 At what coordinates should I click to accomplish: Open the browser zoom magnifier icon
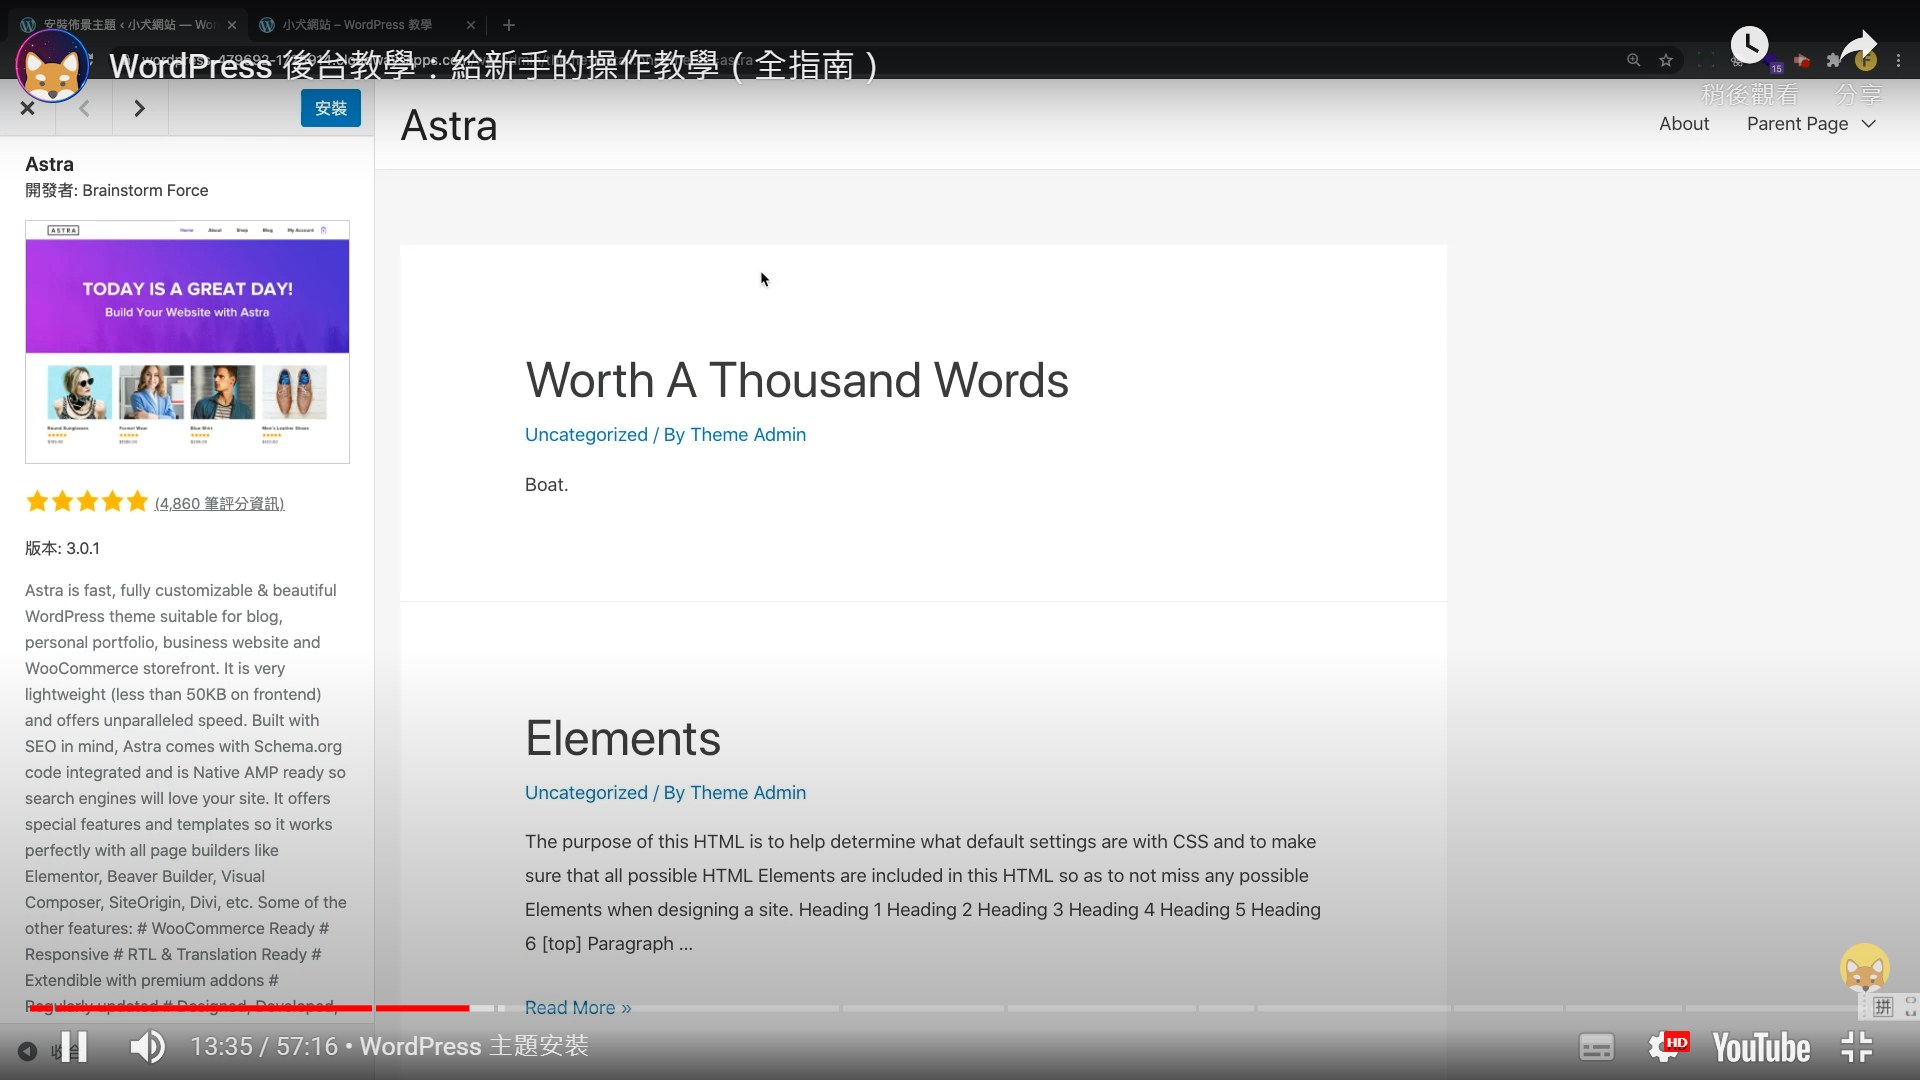point(1633,61)
